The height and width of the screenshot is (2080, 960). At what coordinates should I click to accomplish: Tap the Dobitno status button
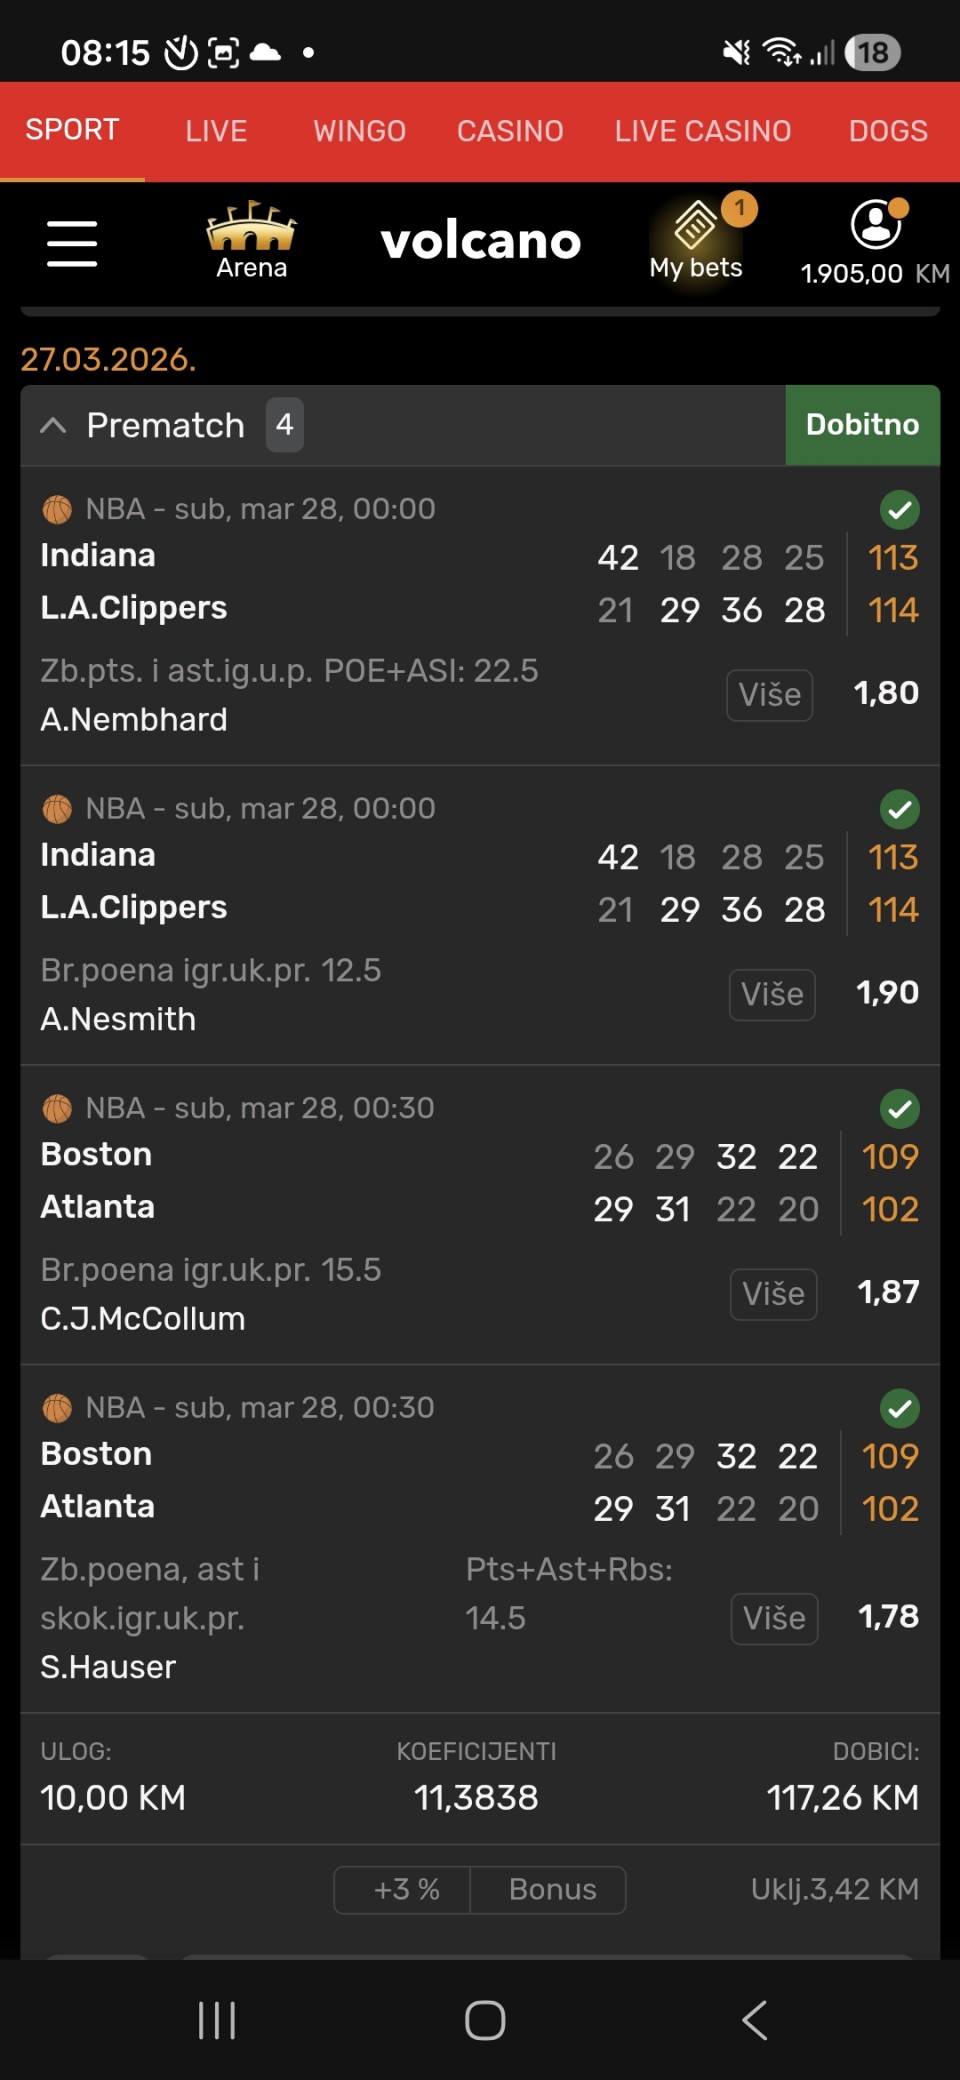click(862, 425)
